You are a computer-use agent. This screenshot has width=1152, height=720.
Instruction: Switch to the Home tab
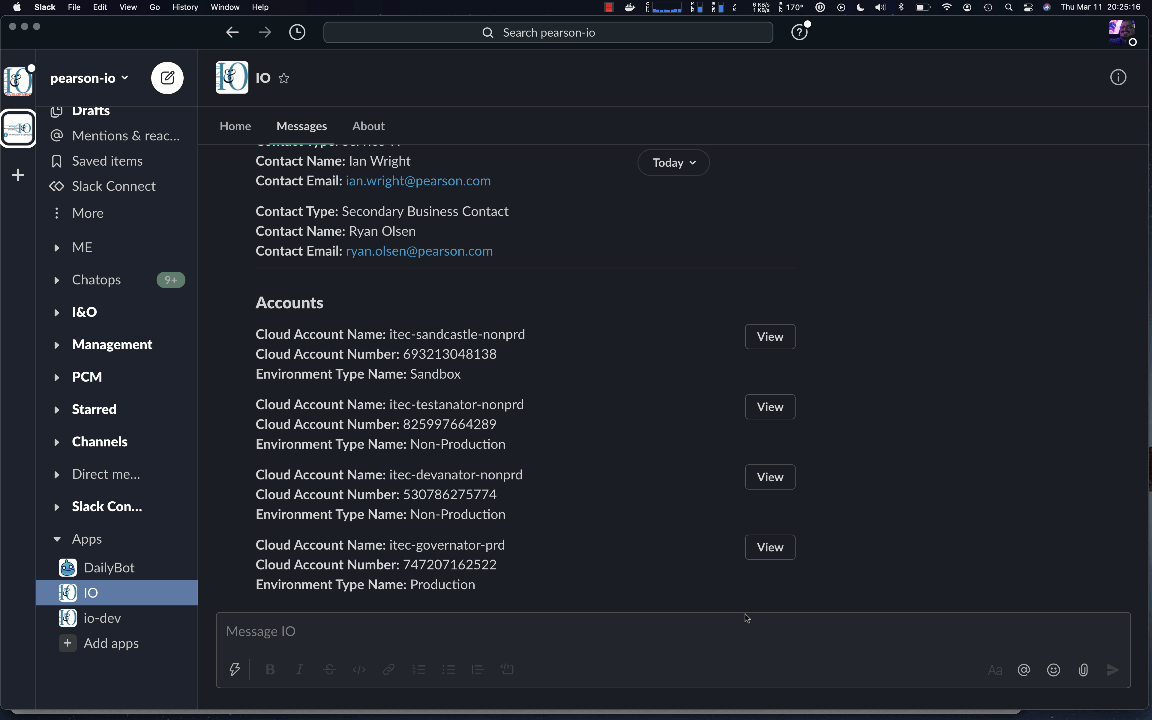click(x=235, y=126)
